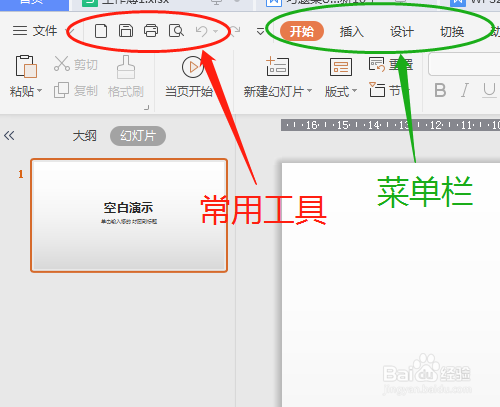
Task: Click the font name input box
Action: (x=464, y=64)
